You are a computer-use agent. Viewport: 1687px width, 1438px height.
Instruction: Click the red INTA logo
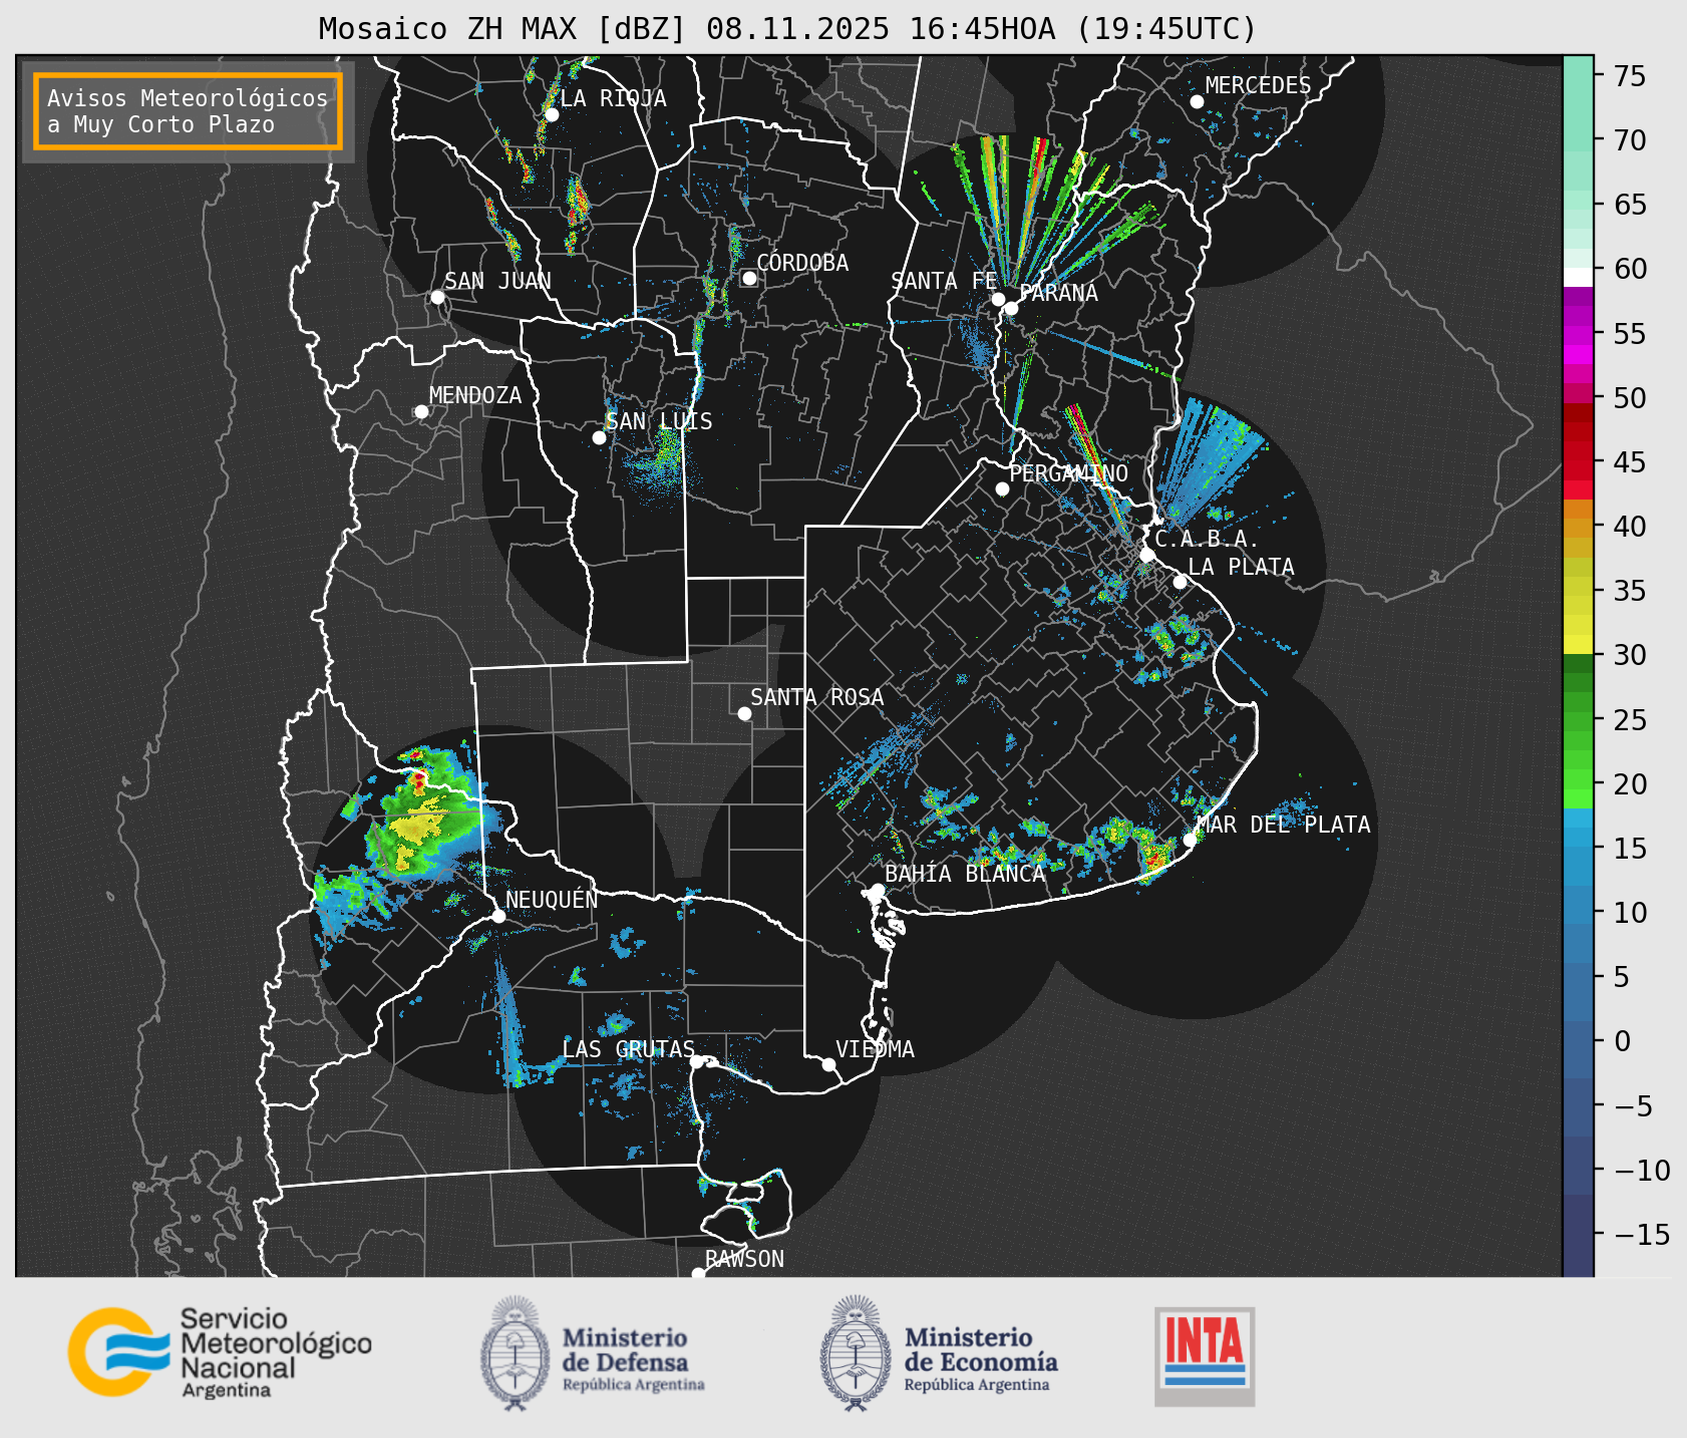pos(1204,1356)
